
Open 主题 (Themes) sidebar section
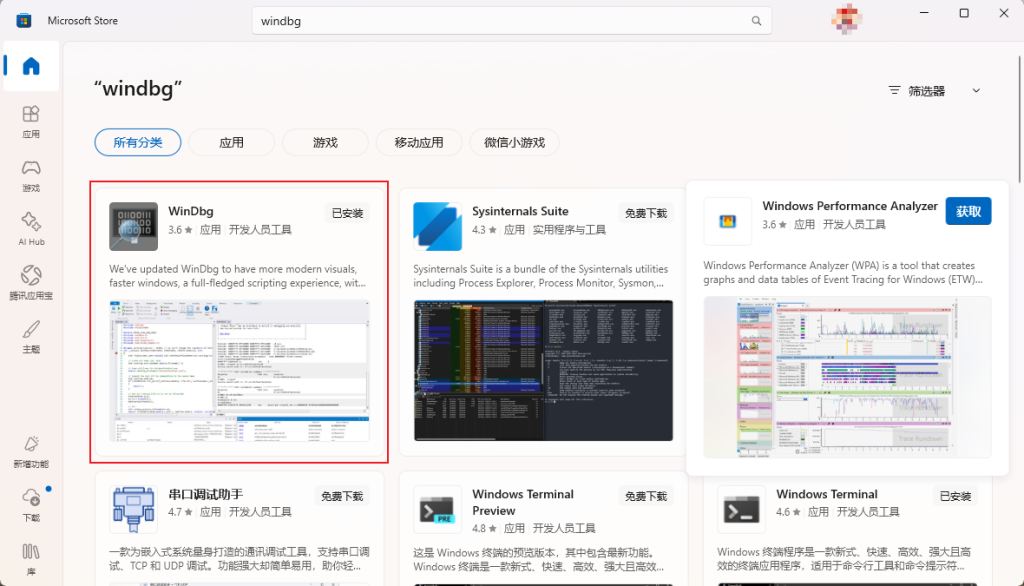pos(31,336)
